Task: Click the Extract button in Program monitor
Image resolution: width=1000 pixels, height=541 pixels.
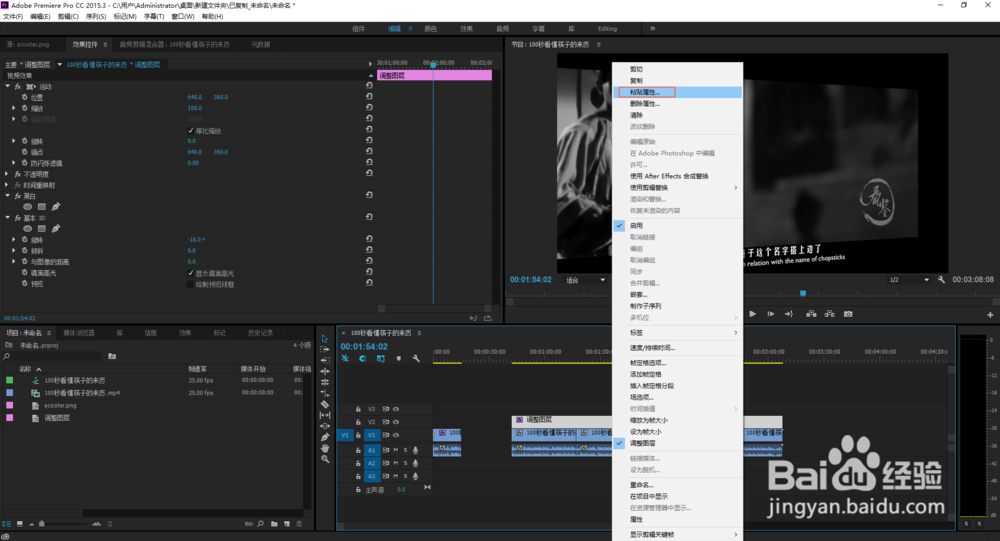Action: (829, 314)
